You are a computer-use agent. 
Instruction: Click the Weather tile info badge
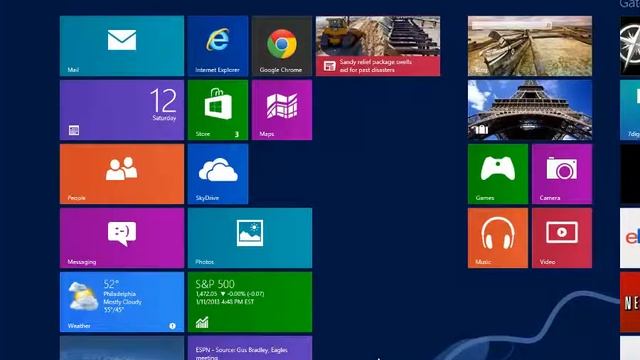click(x=172, y=326)
